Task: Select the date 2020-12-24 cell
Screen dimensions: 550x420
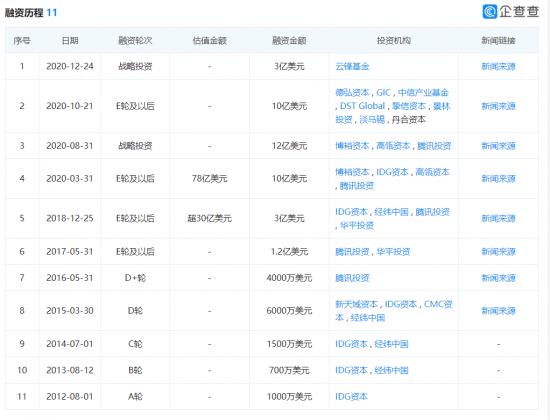Action: (70, 66)
